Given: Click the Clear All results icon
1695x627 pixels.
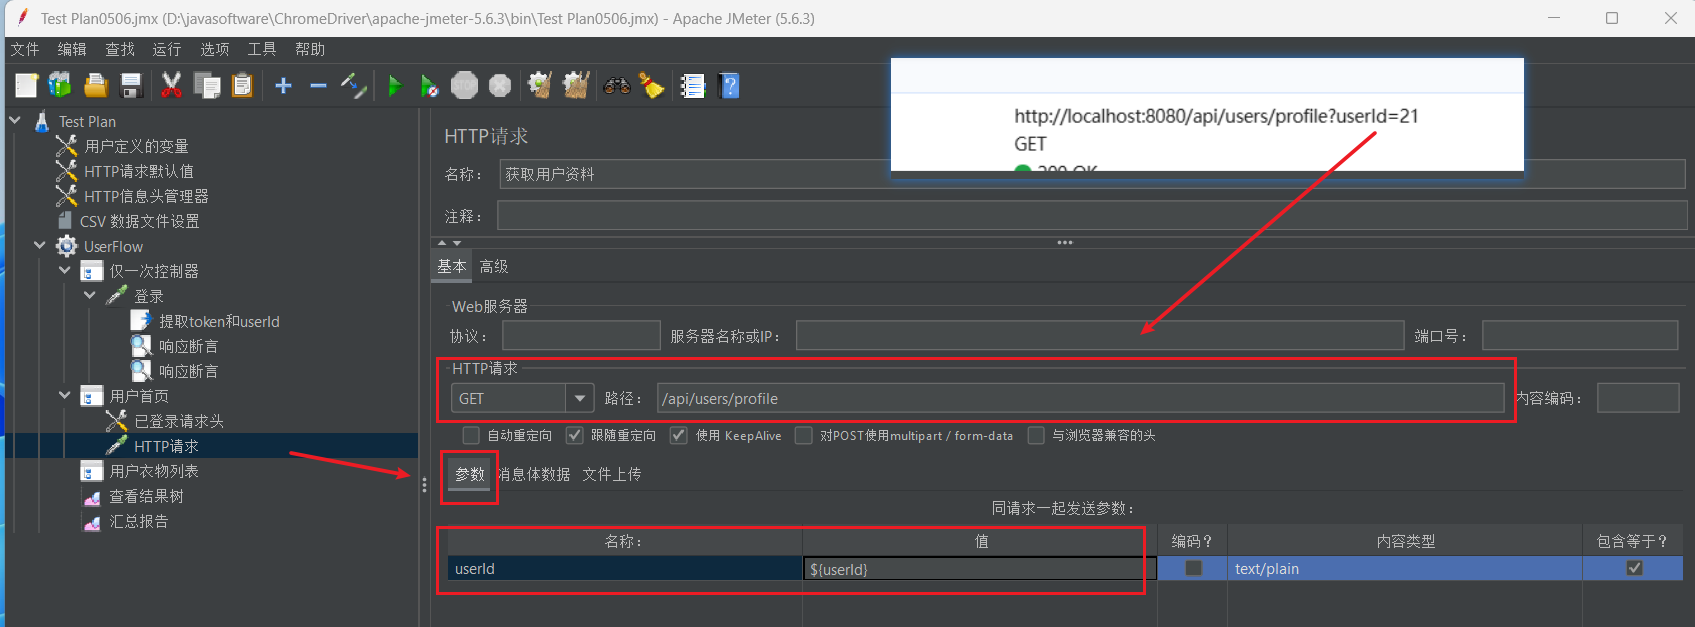Looking at the screenshot, I should point(576,86).
